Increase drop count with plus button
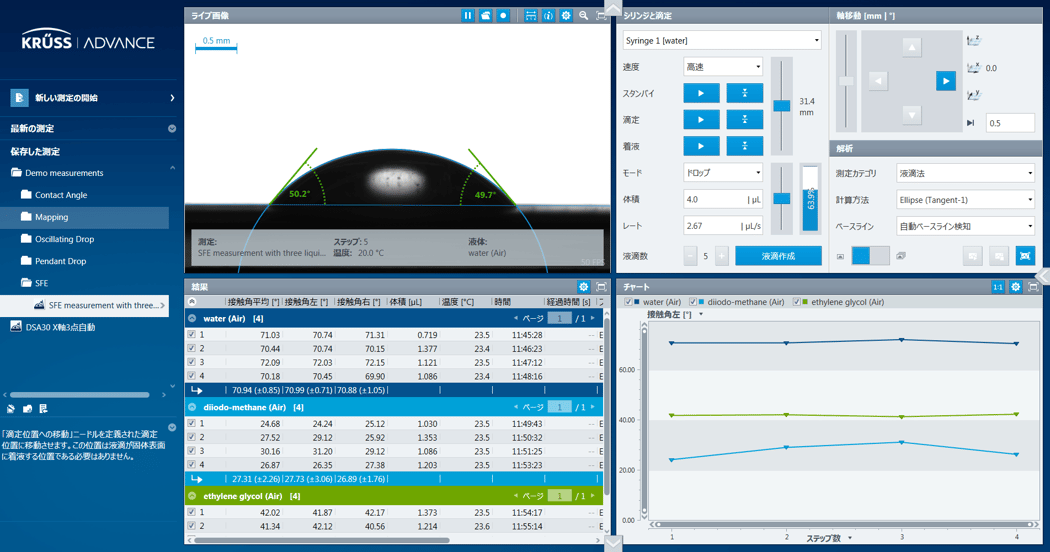Viewport: 1050px width, 552px height. (x=722, y=256)
